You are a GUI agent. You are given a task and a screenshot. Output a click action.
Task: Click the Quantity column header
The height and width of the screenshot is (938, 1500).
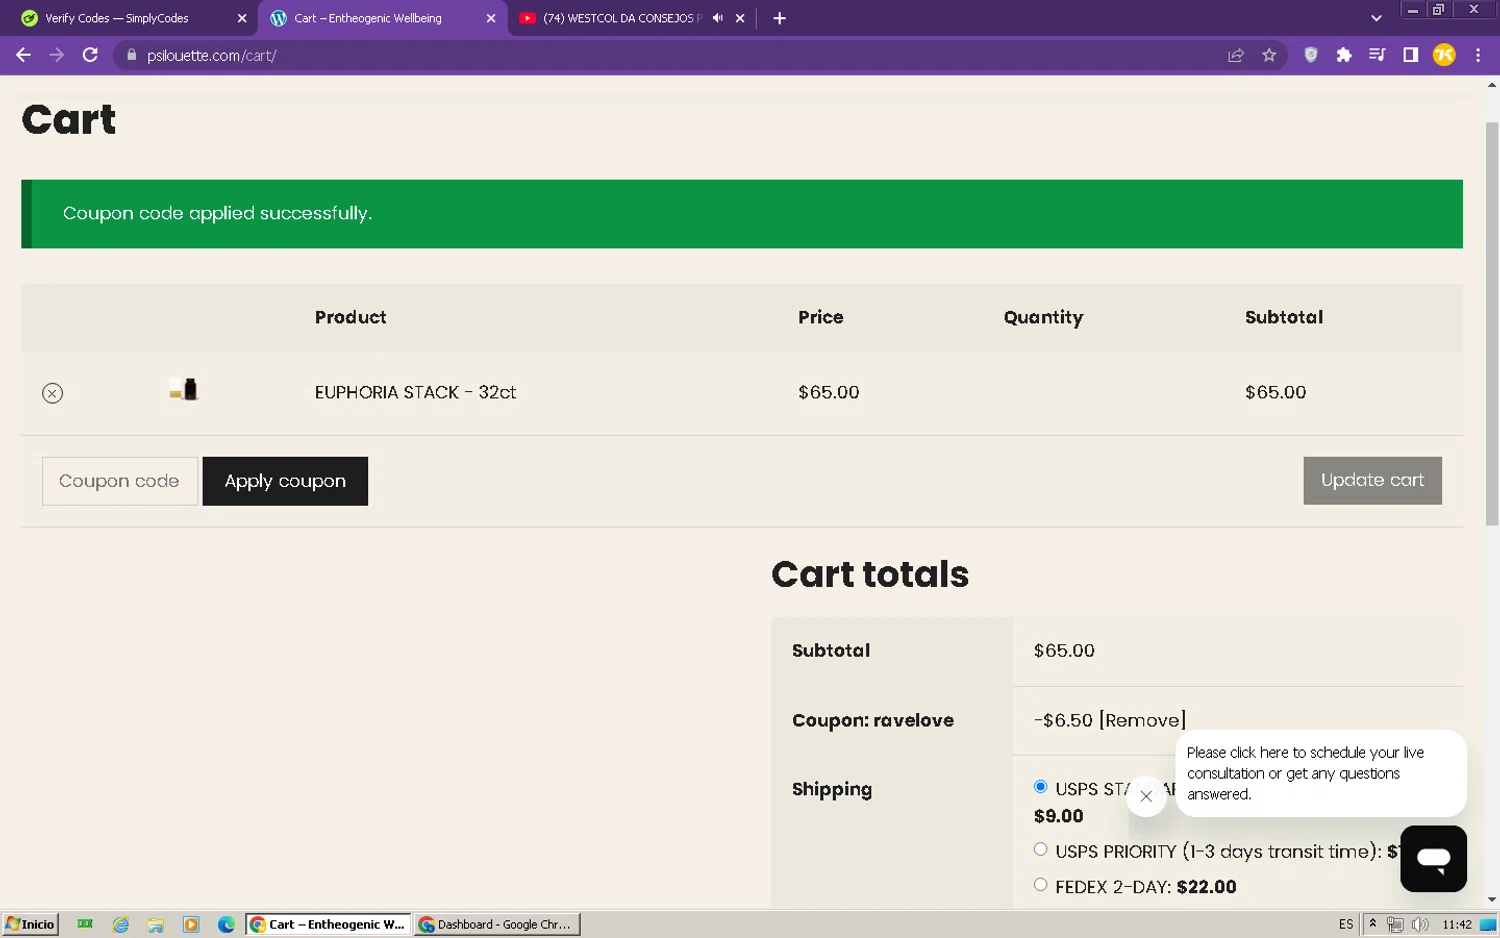click(x=1043, y=318)
